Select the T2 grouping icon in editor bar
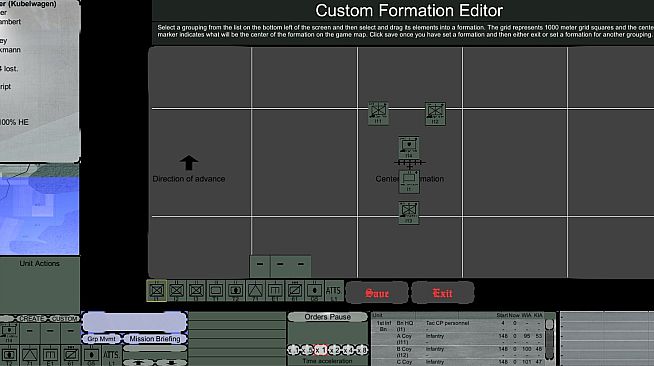Viewport: 654px width, 366px height. [x=236, y=291]
